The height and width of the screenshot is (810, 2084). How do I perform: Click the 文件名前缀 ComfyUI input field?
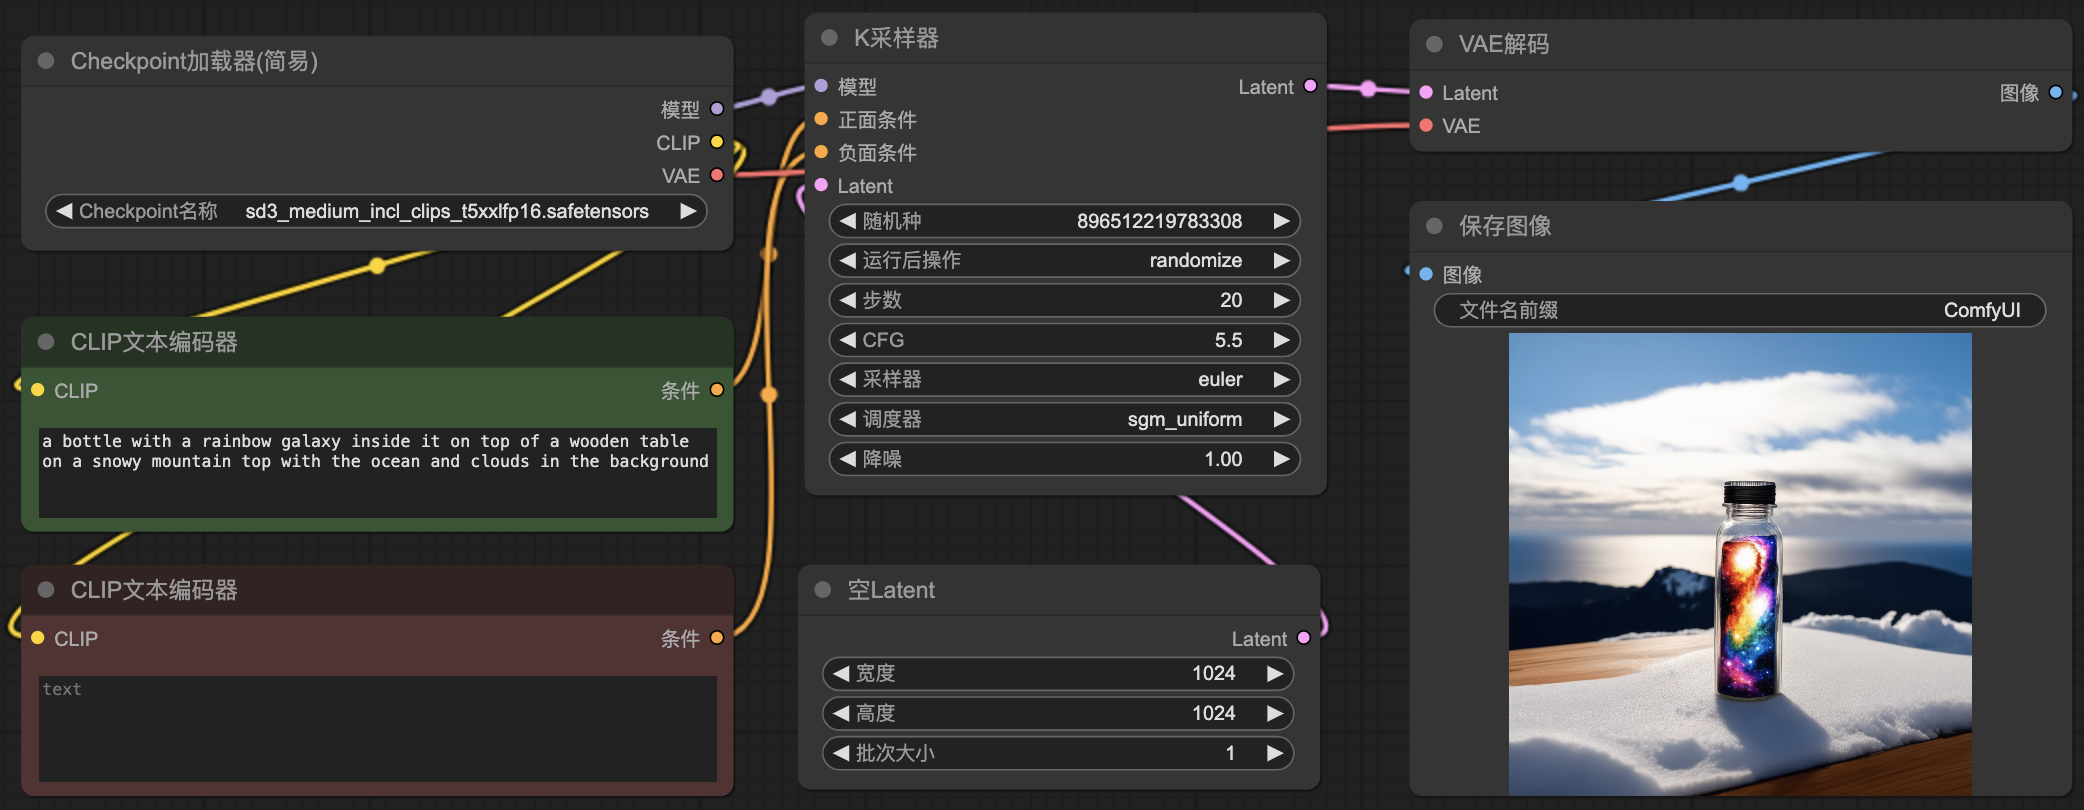pos(1740,310)
